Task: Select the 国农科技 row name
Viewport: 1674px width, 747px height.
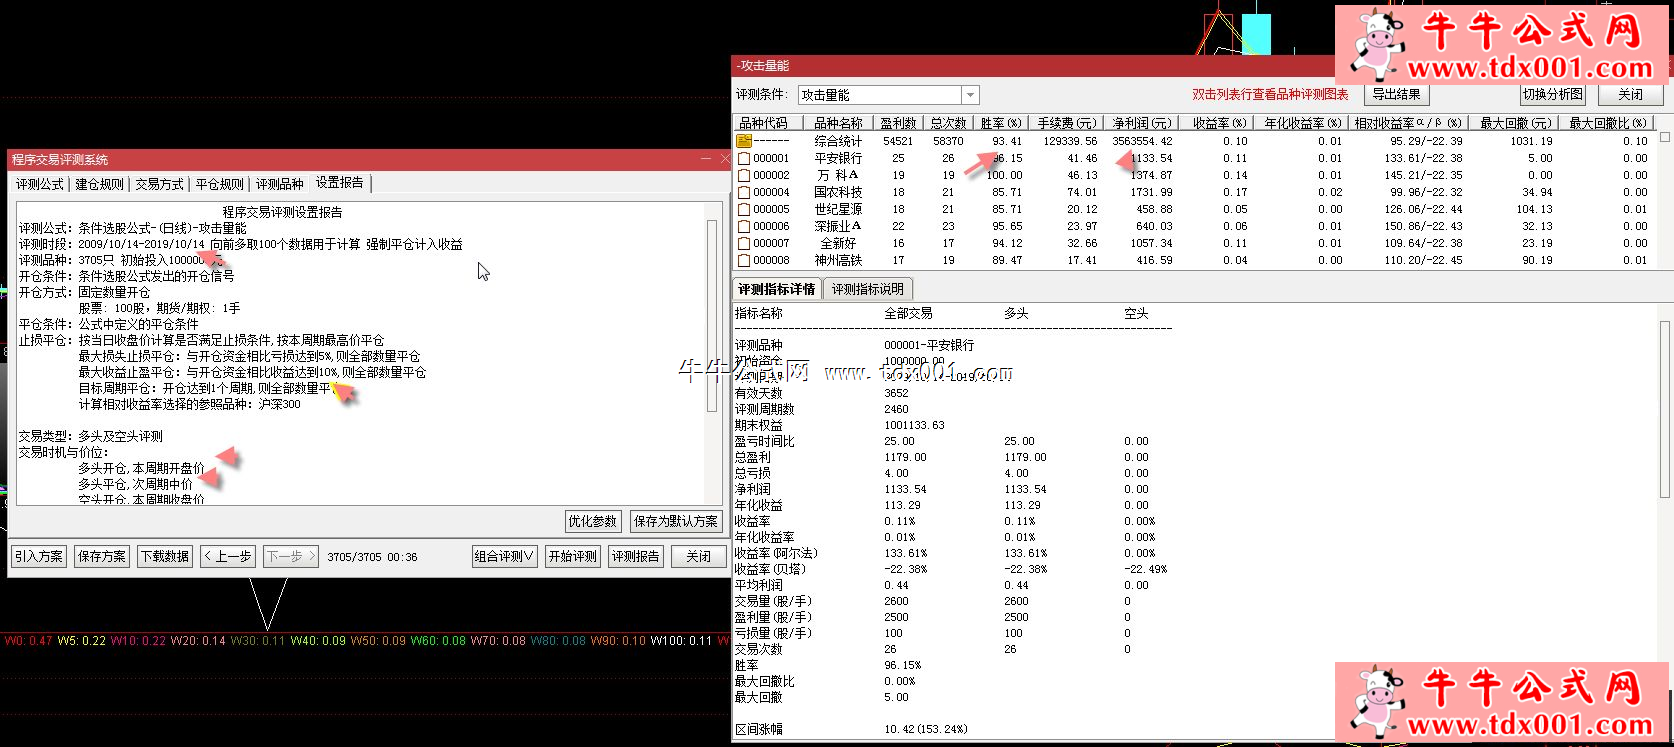Action: (838, 192)
